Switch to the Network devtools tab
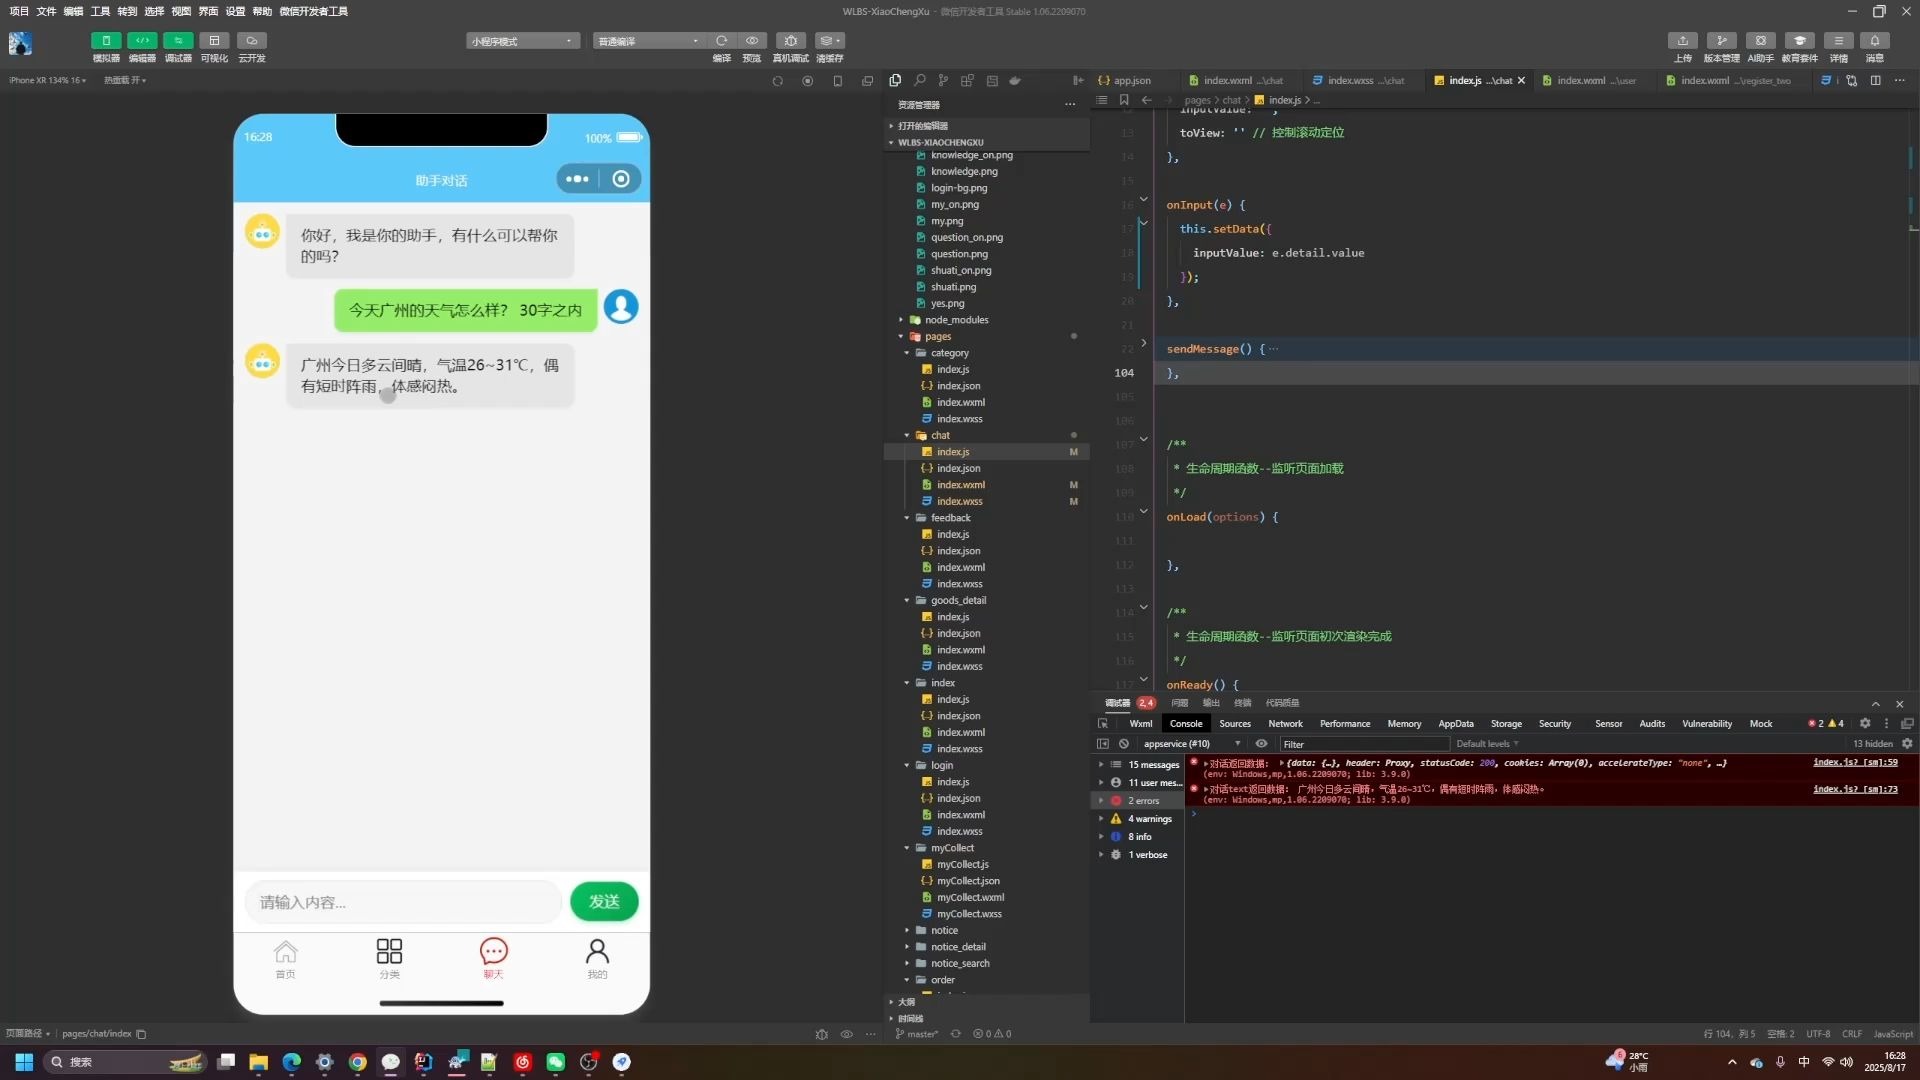The width and height of the screenshot is (1920, 1080). (1285, 724)
